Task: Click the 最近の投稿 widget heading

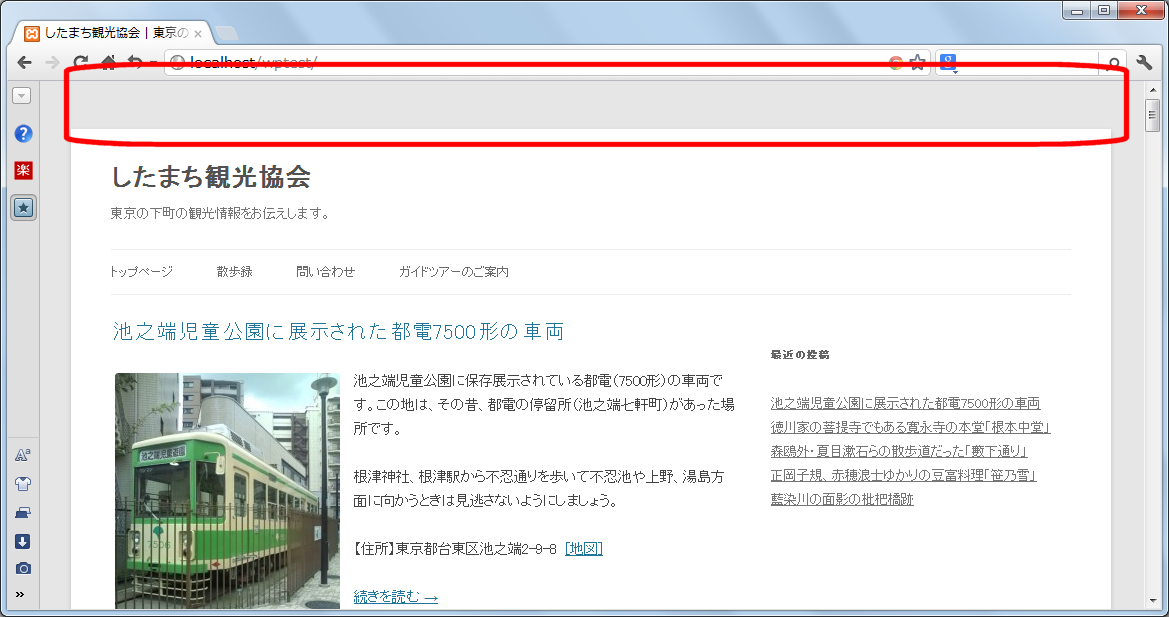Action: (800, 355)
